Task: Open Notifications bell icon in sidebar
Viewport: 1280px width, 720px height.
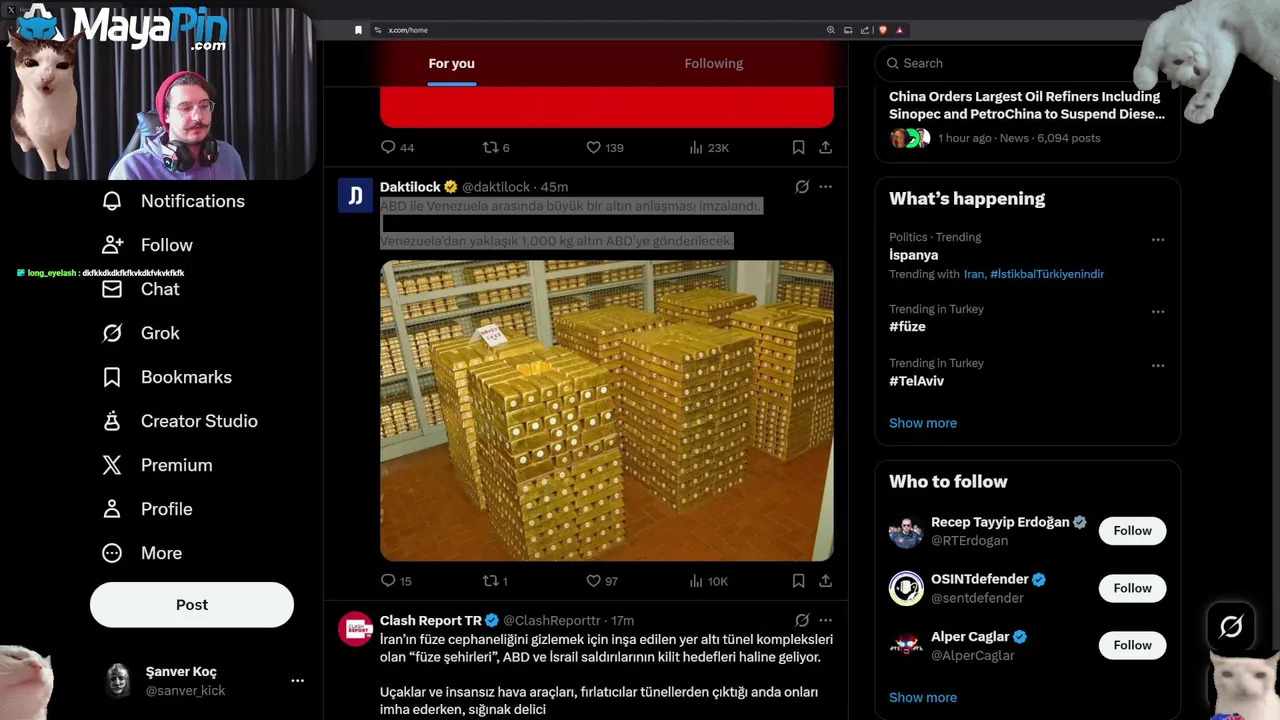Action: pos(112,201)
